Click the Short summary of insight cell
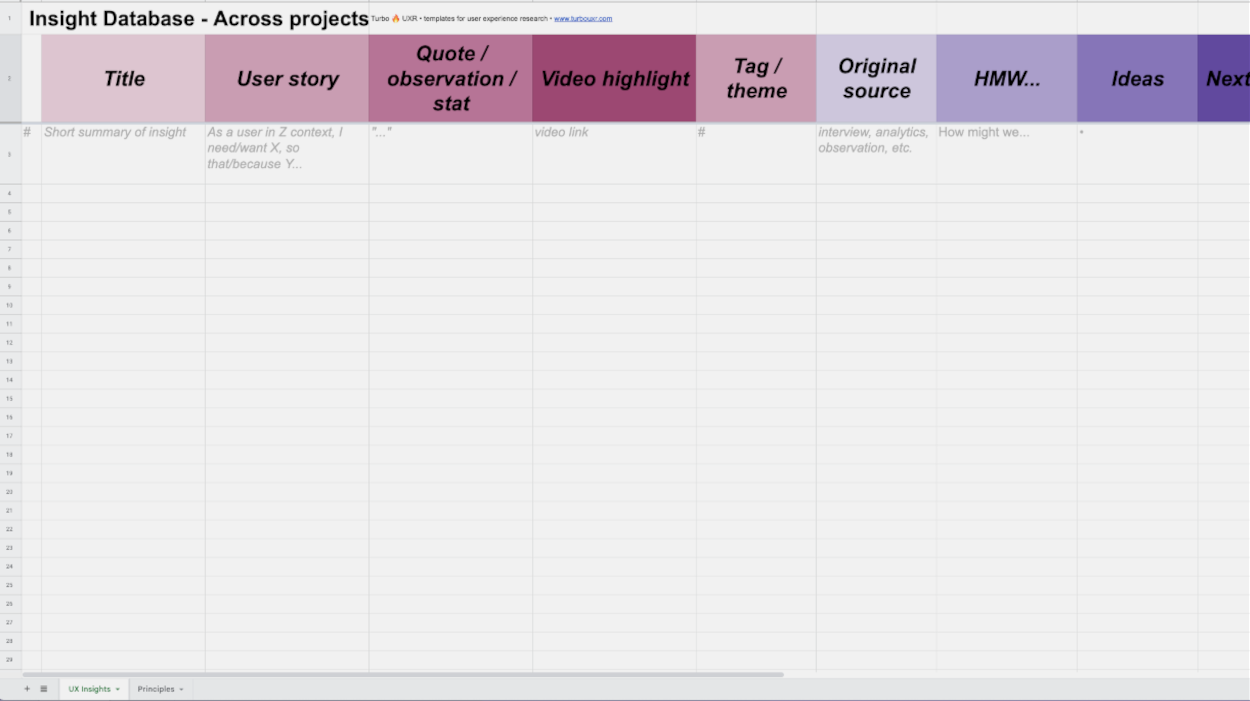 122,150
